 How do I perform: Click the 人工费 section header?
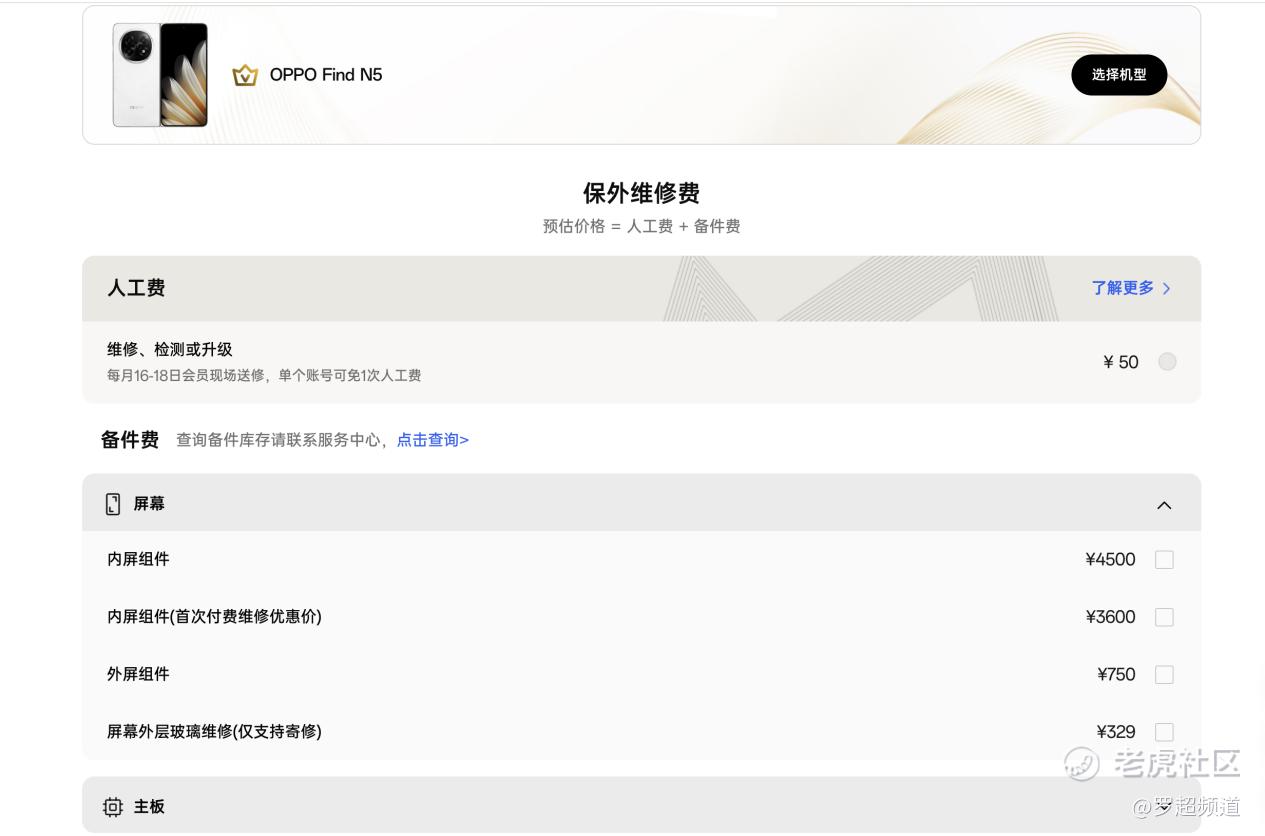pyautogui.click(x=641, y=288)
